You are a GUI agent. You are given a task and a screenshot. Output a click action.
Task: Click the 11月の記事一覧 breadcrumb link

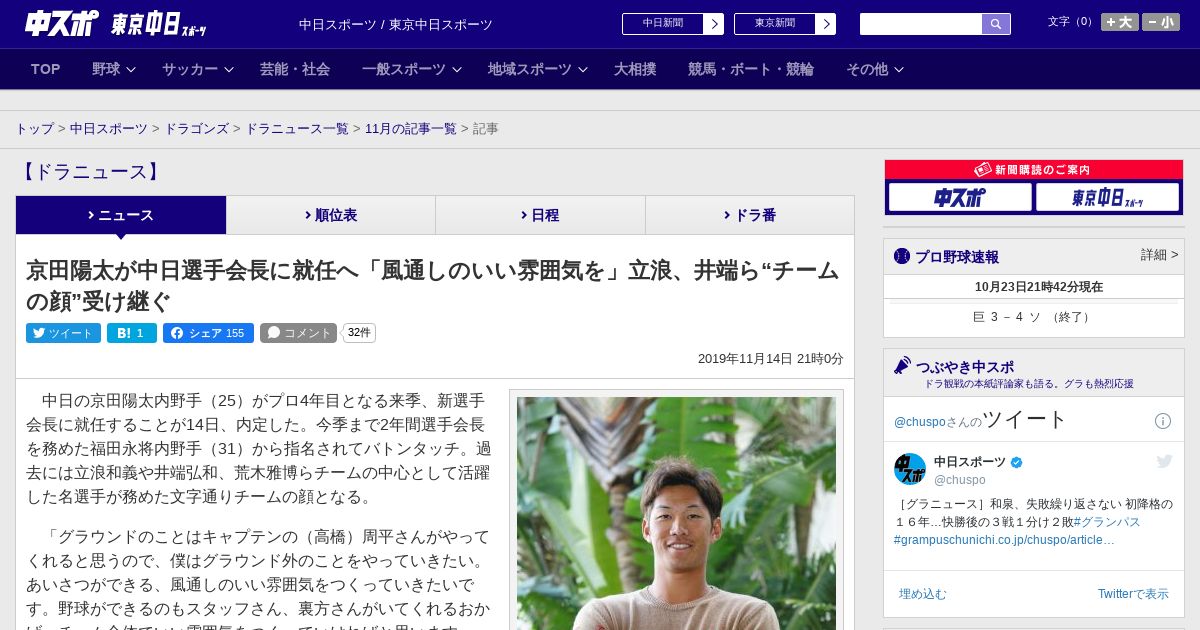(411, 129)
